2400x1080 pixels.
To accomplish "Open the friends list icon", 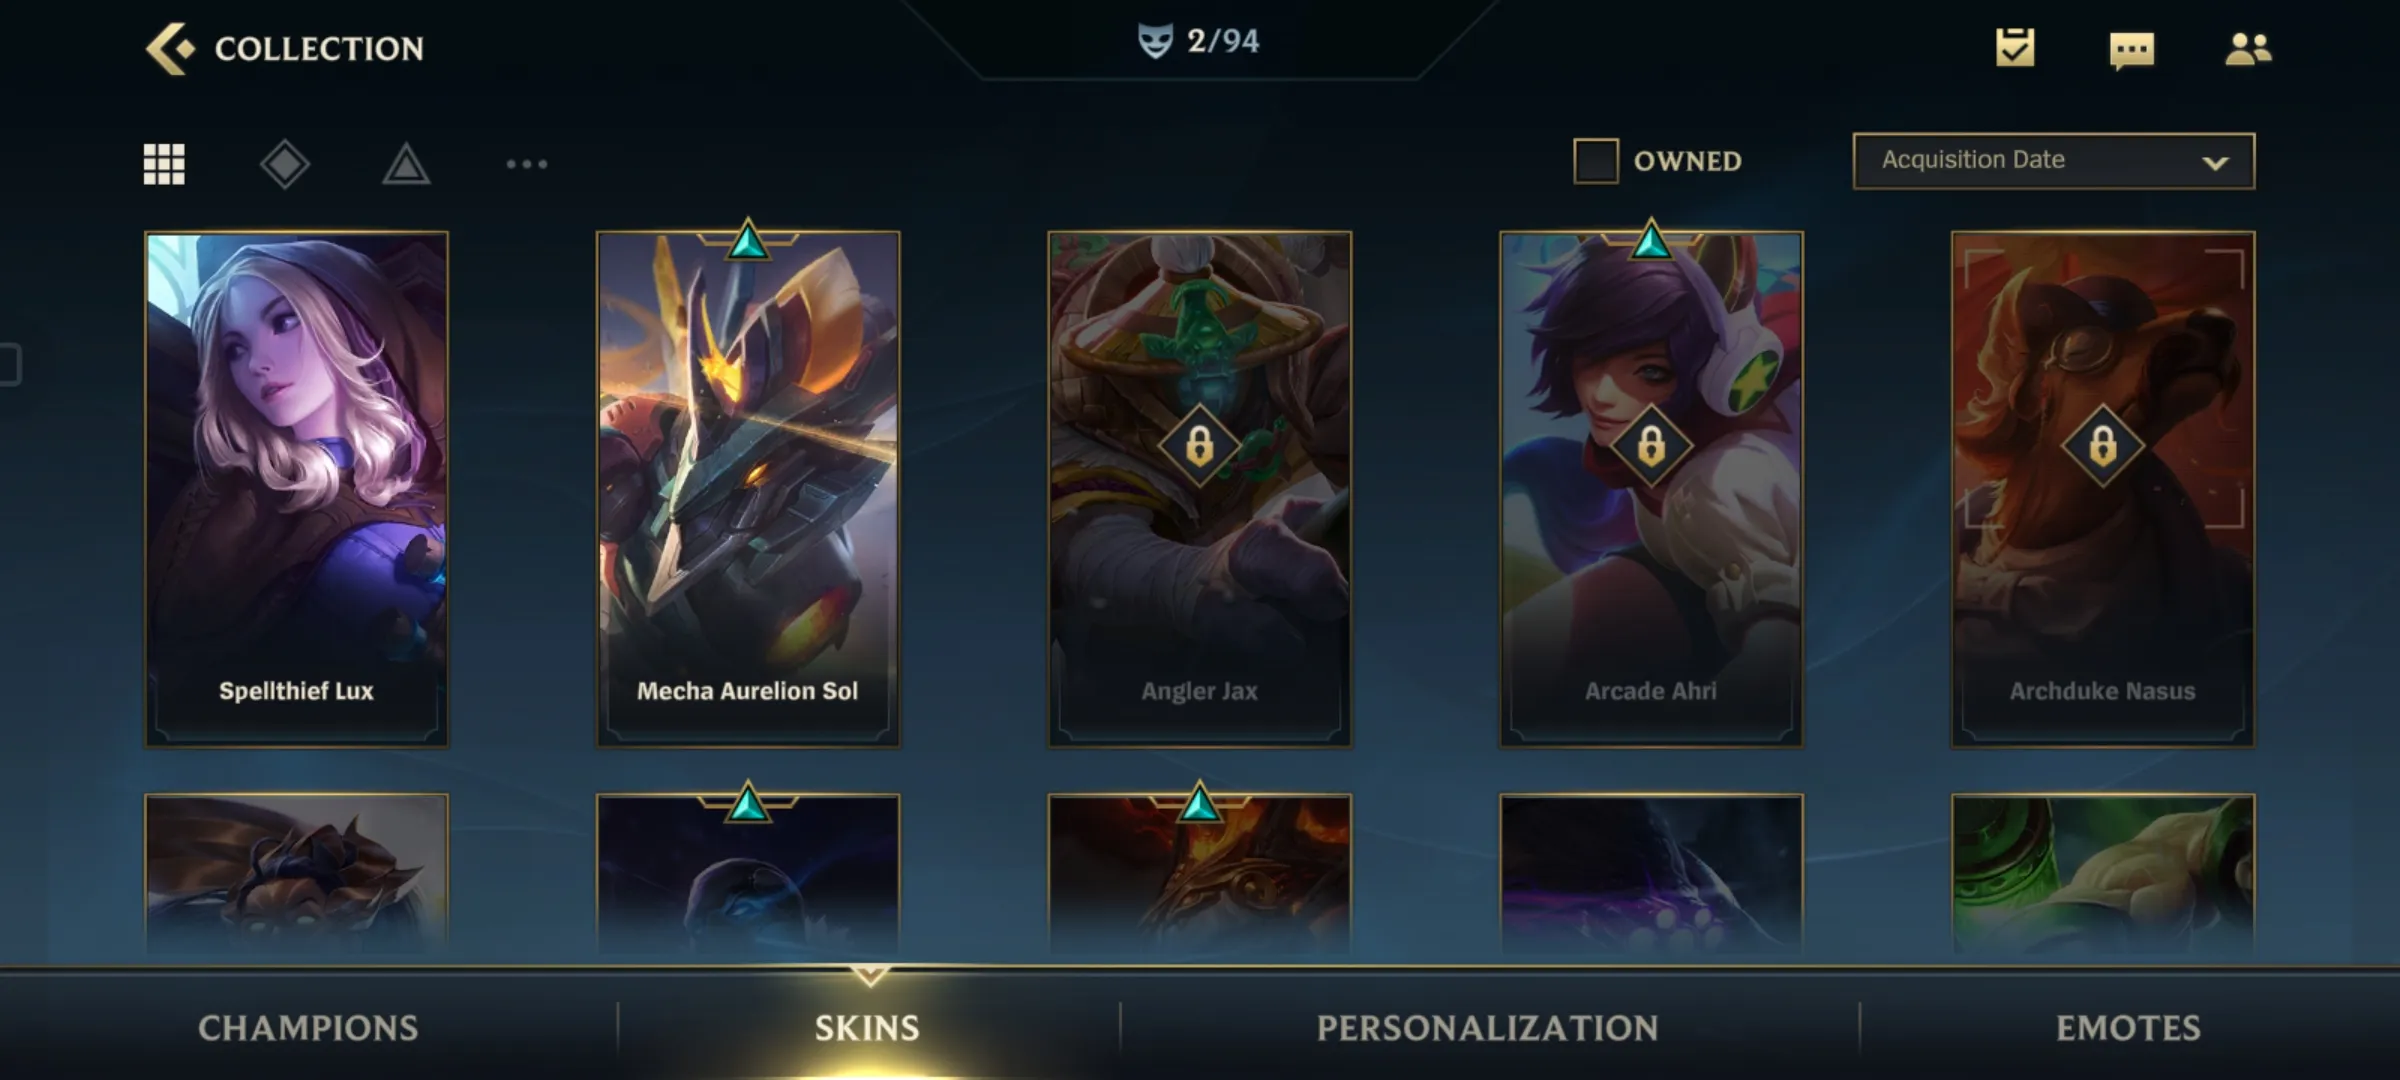I will (x=2248, y=49).
